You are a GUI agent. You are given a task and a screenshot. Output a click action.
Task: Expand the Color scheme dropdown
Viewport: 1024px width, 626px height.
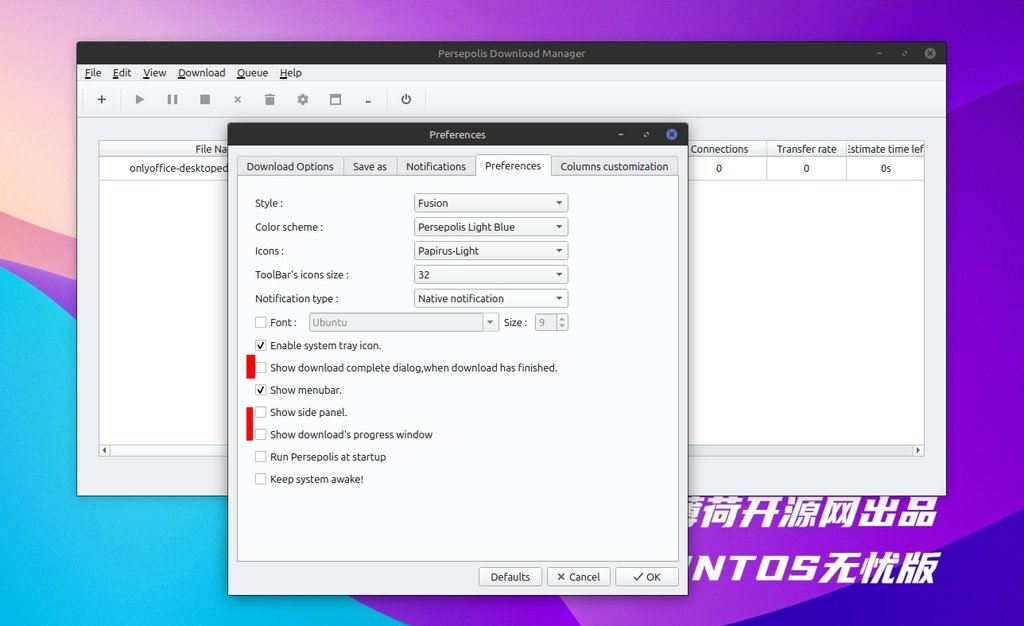[491, 227]
